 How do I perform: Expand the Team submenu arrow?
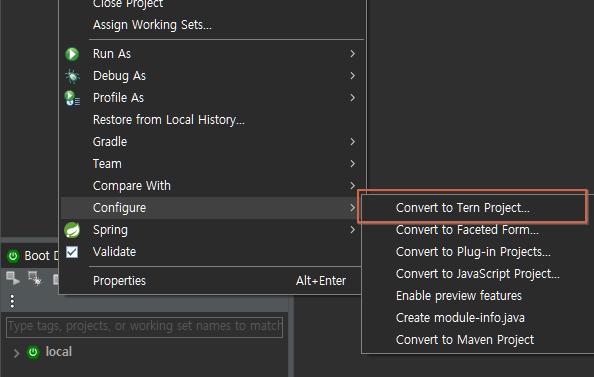352,164
